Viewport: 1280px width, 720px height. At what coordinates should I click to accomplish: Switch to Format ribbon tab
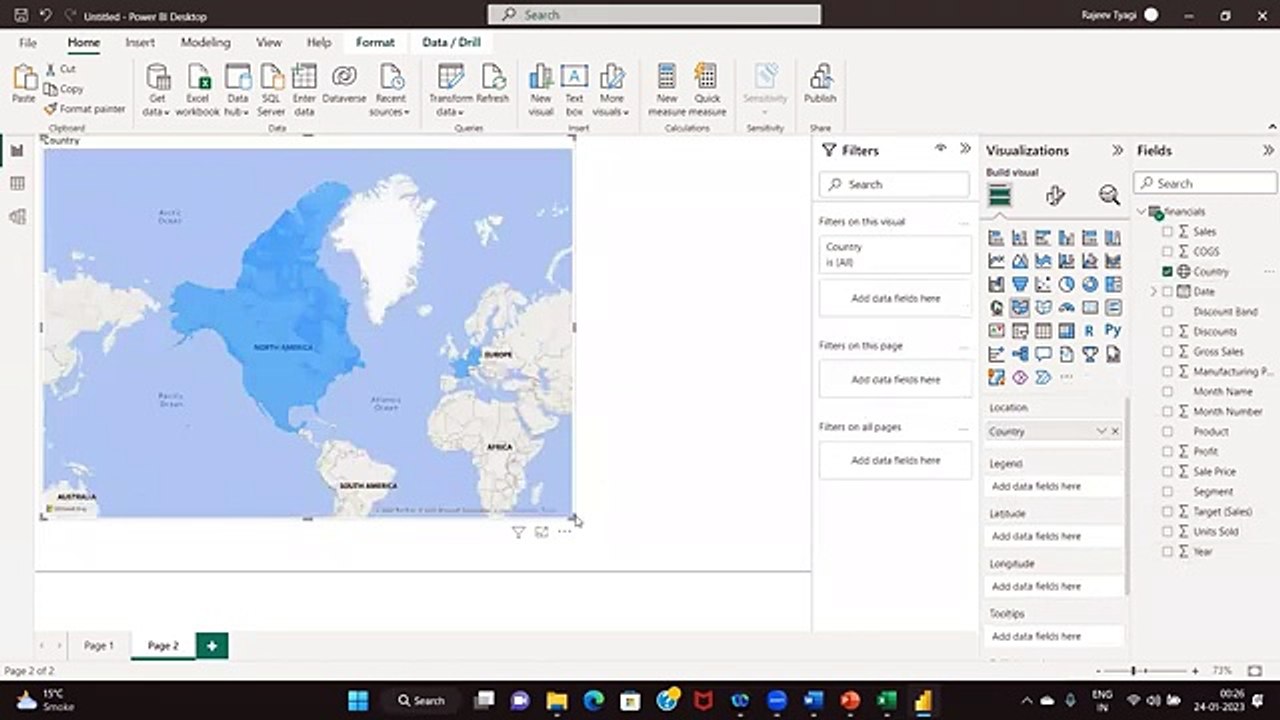tap(375, 43)
